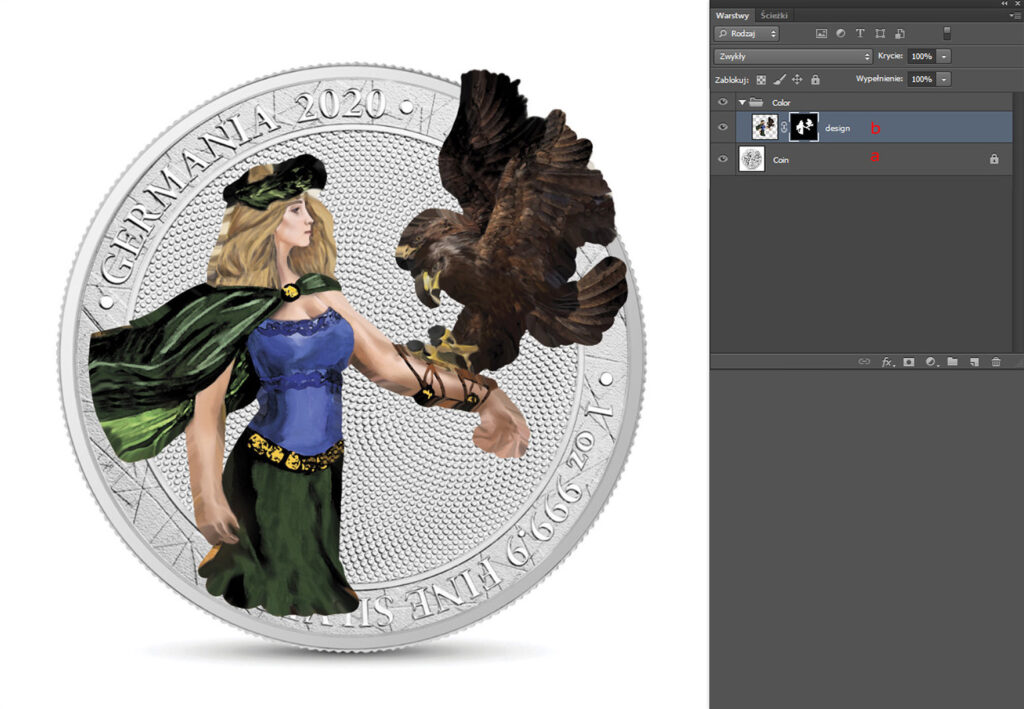The width and height of the screenshot is (1024, 709).
Task: Open the fx layer style menu
Action: tap(888, 362)
